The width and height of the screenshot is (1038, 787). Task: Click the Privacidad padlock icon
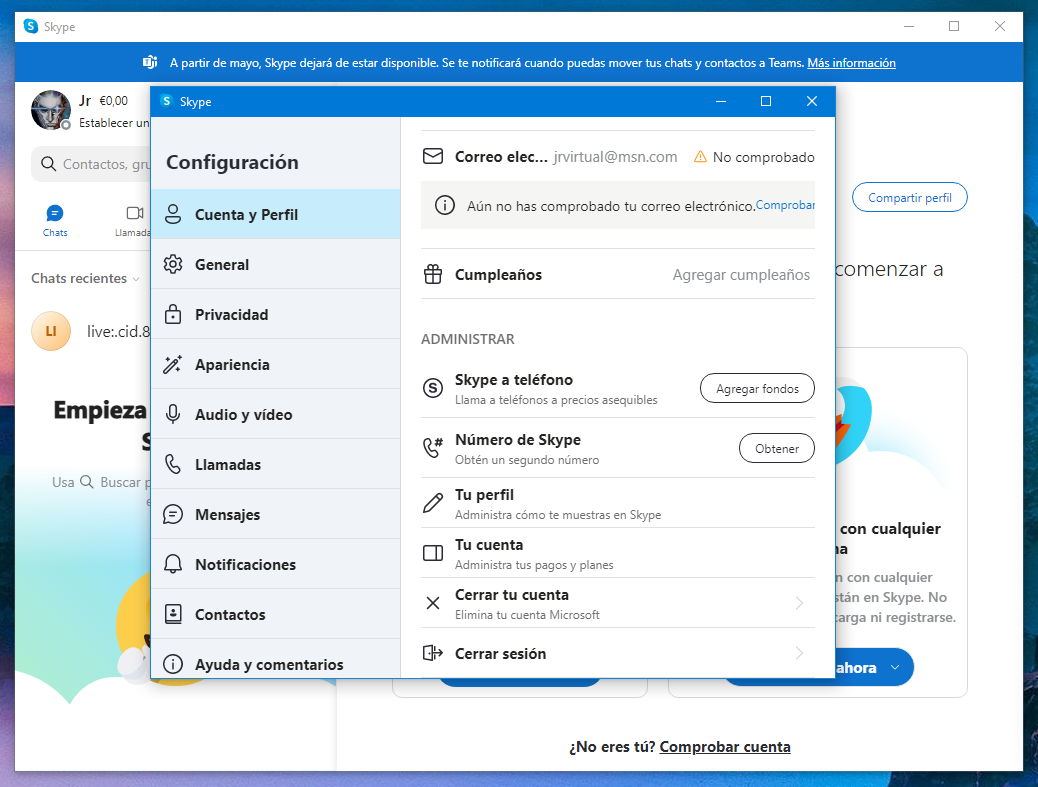[173, 314]
